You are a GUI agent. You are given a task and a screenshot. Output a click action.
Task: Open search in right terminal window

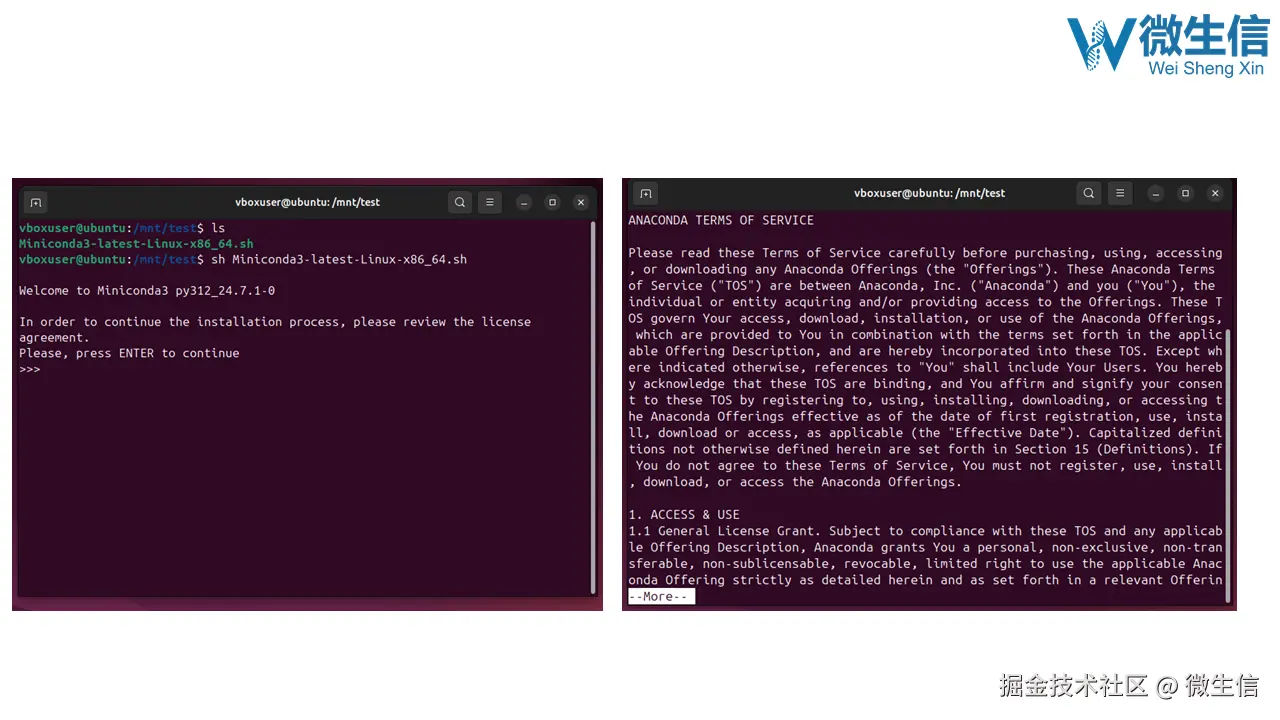point(1089,193)
